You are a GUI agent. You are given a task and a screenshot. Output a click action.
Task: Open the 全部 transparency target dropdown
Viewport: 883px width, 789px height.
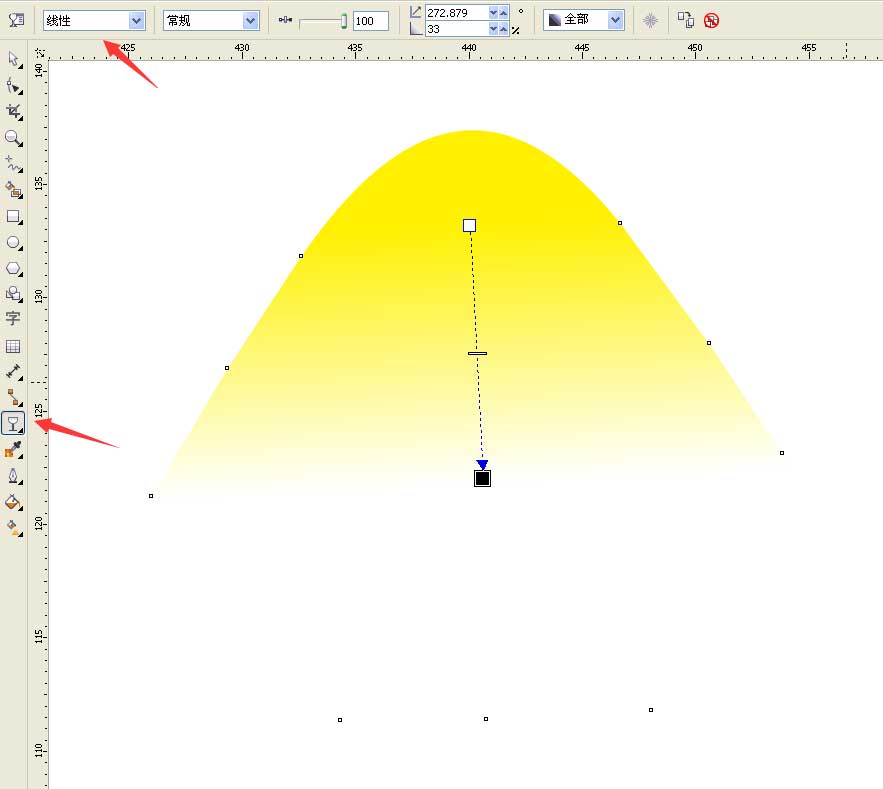[584, 20]
